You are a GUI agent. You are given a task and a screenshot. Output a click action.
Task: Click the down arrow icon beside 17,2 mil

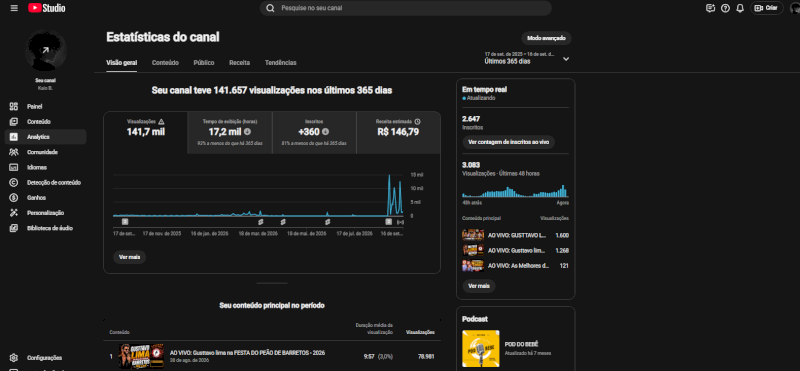click(x=247, y=132)
